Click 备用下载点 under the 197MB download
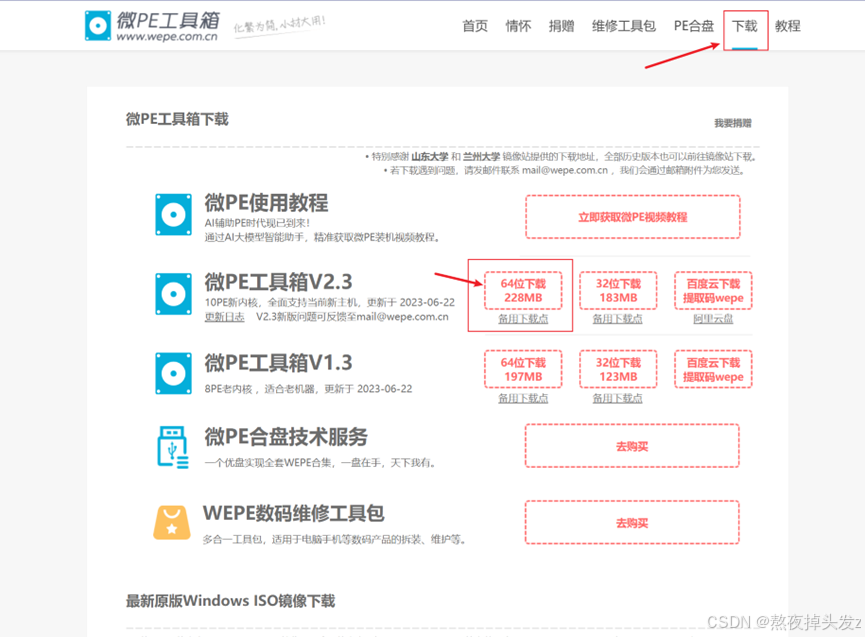The image size is (865, 637). pyautogui.click(x=523, y=398)
